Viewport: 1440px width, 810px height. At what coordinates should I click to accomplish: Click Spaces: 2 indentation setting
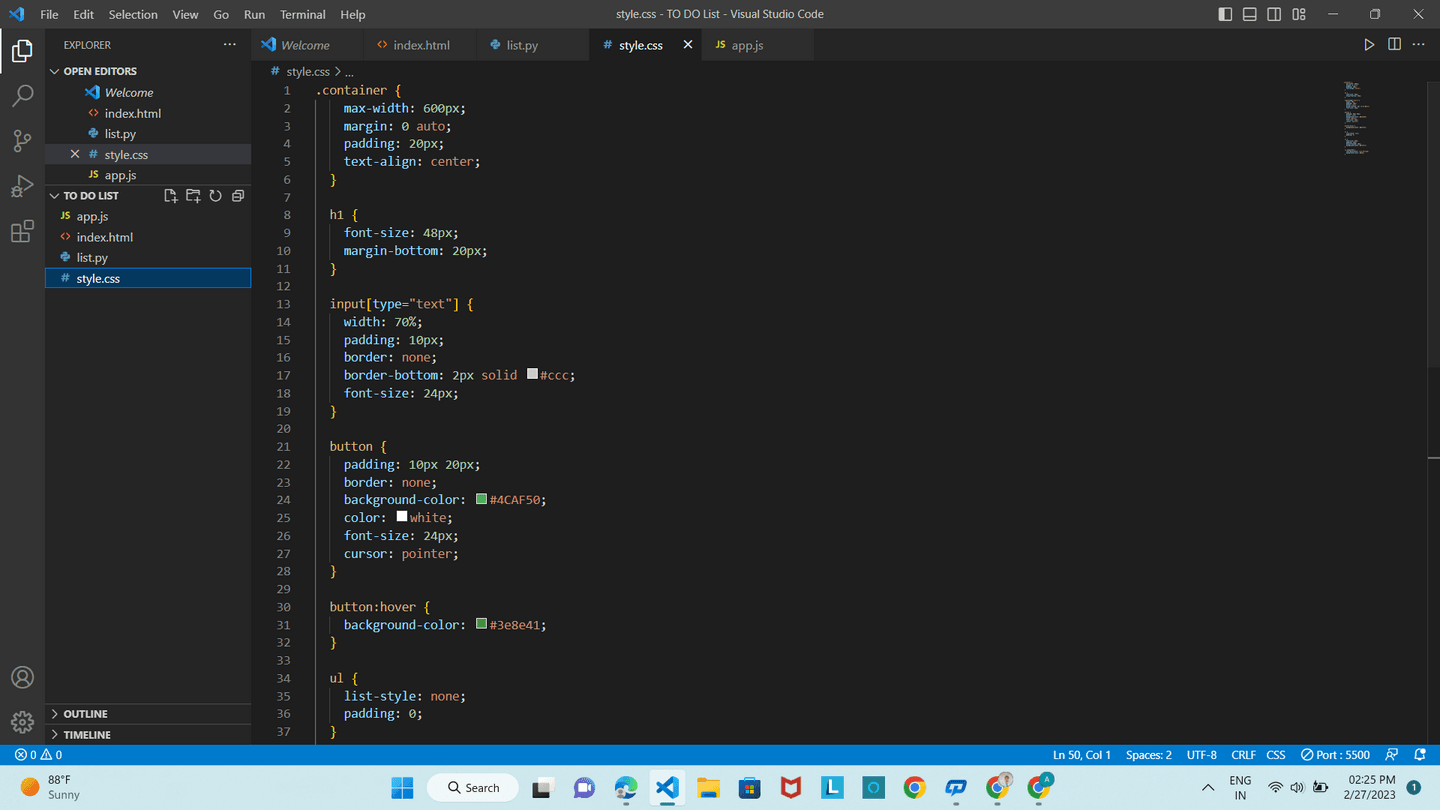coord(1149,755)
